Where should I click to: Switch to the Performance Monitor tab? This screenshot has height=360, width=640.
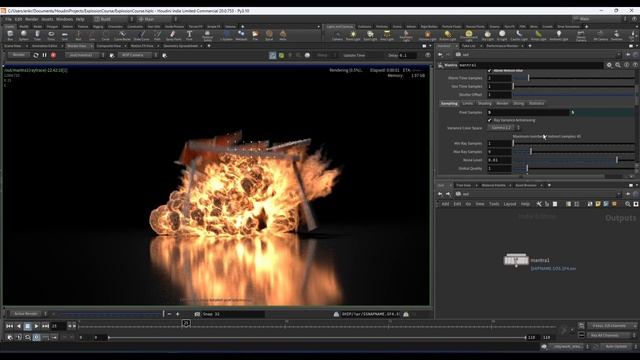502,46
